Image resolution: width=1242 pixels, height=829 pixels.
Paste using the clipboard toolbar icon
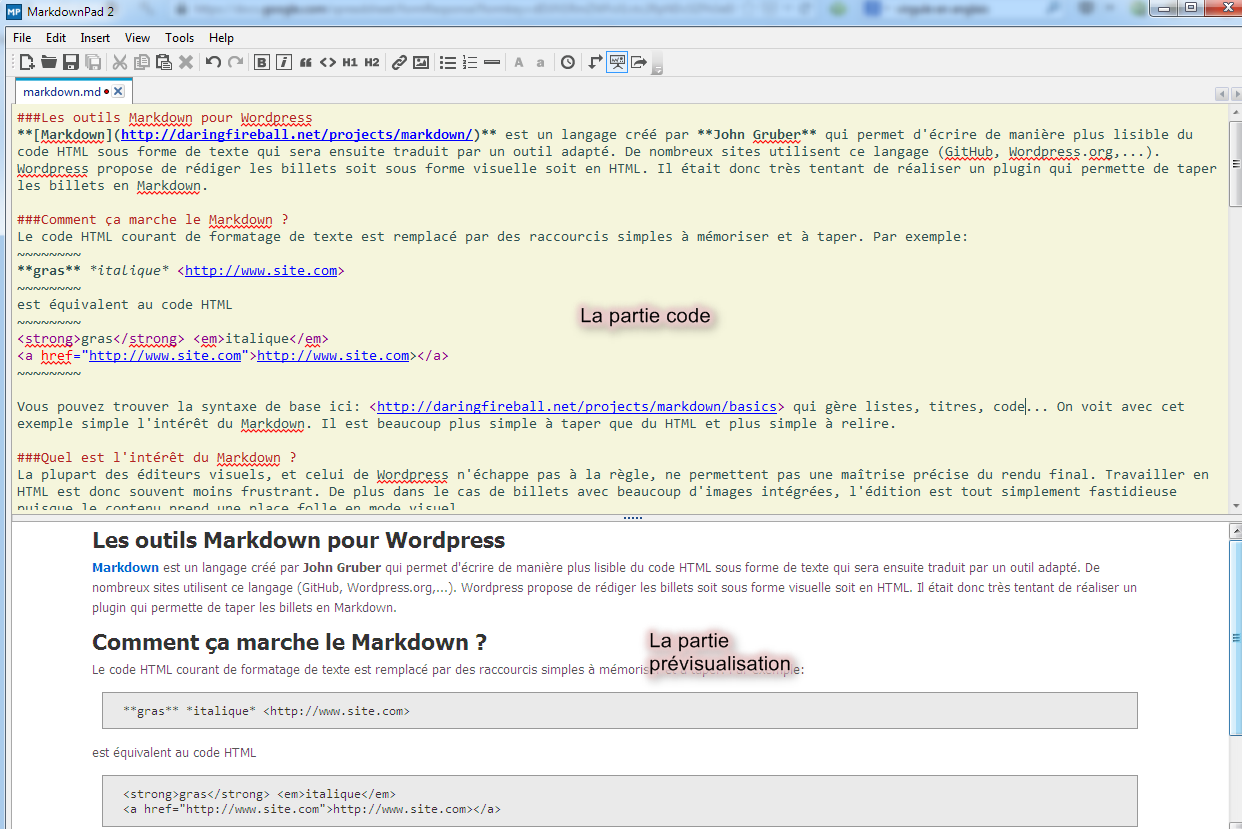(x=164, y=62)
